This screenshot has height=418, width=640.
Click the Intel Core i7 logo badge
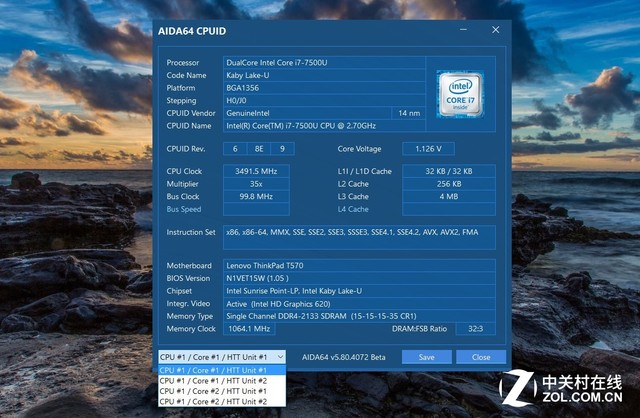[460, 95]
